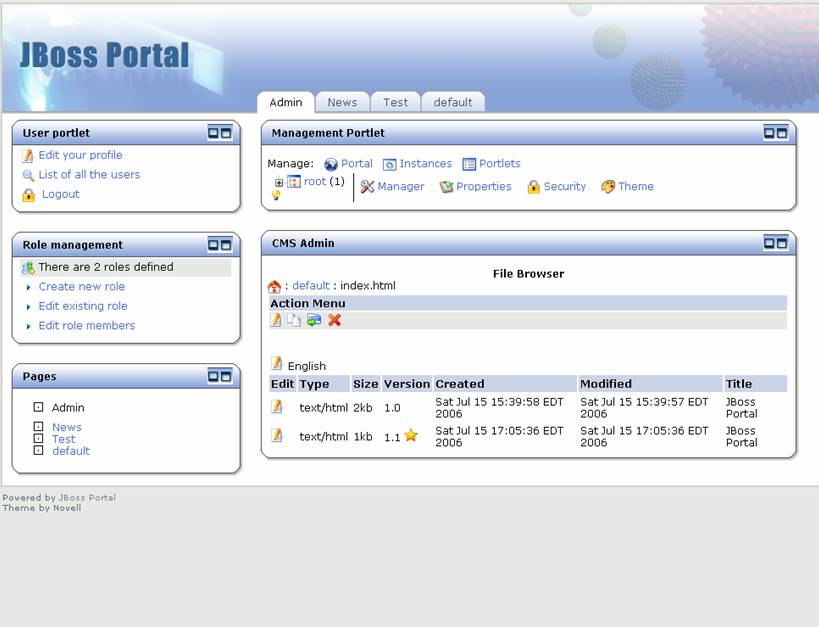Viewport: 819px width, 627px height.
Task: Click the Manager tools icon
Action: tap(367, 187)
